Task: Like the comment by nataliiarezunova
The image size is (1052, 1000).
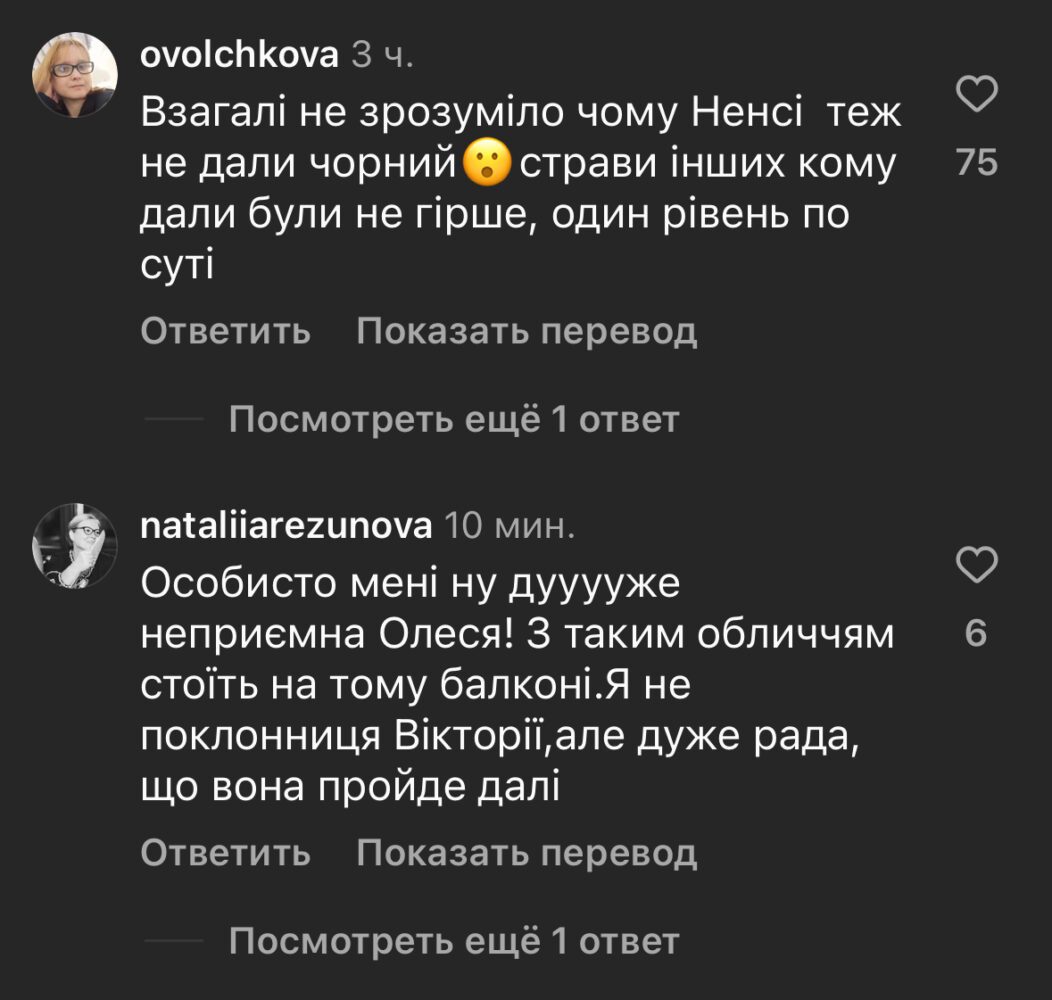Action: click(977, 566)
